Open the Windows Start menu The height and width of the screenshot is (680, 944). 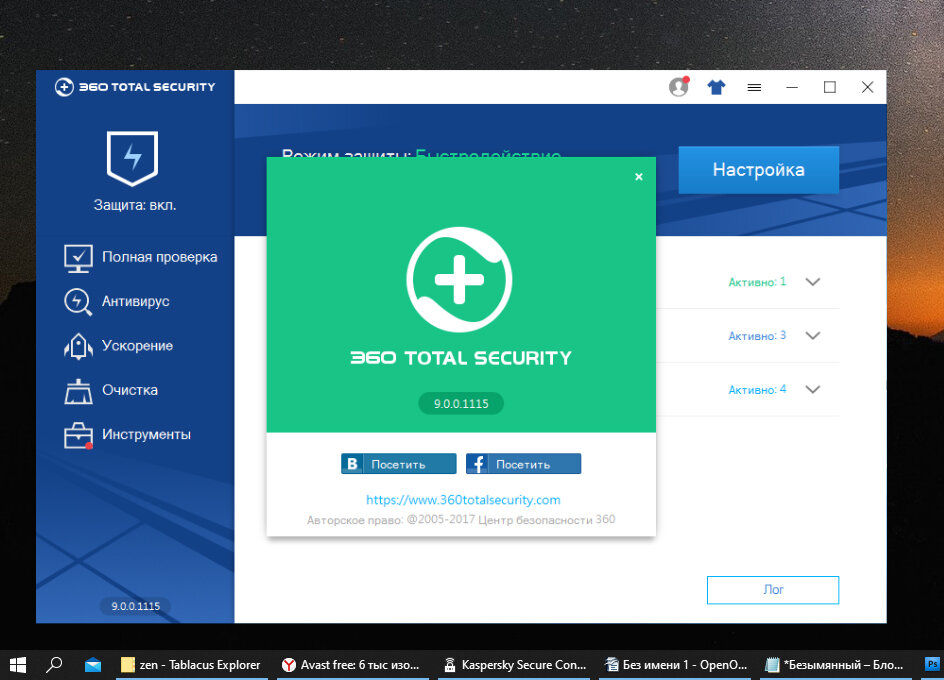click(x=17, y=665)
